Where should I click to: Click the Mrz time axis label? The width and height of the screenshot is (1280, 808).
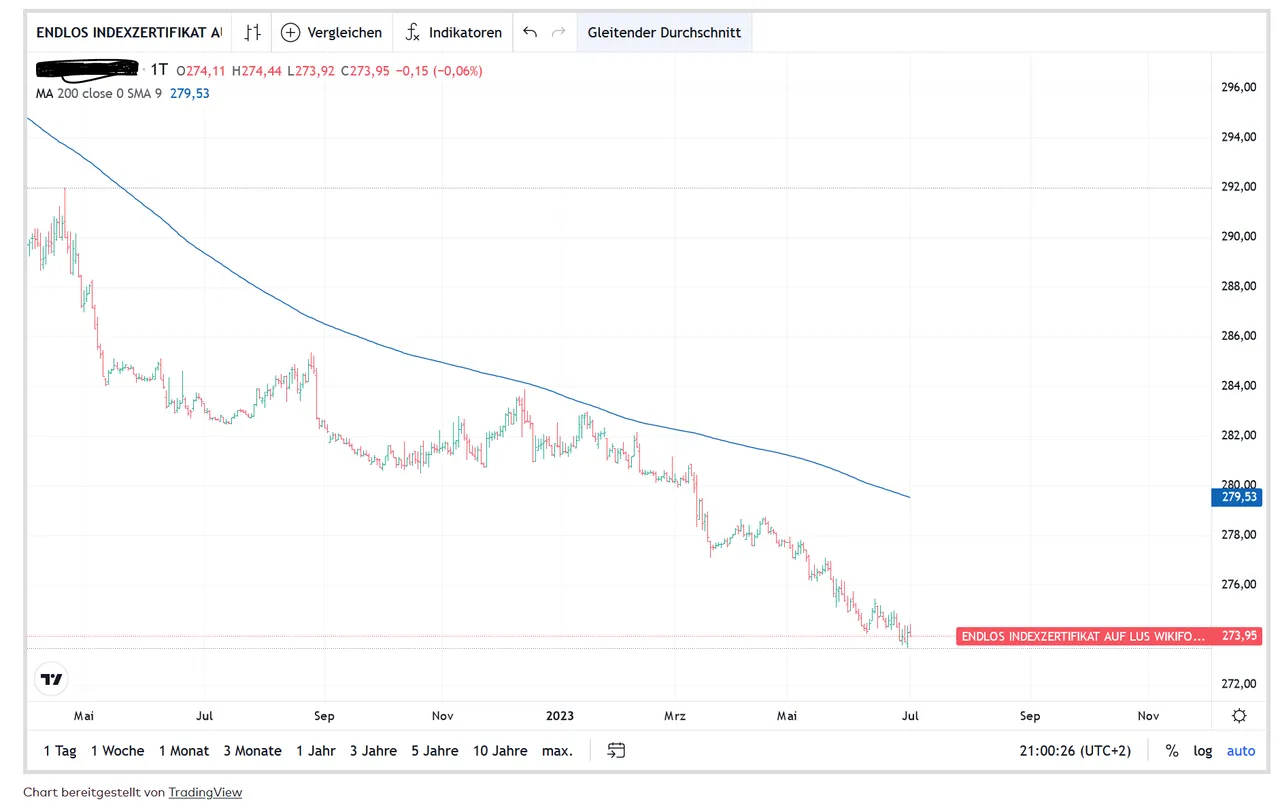(674, 716)
